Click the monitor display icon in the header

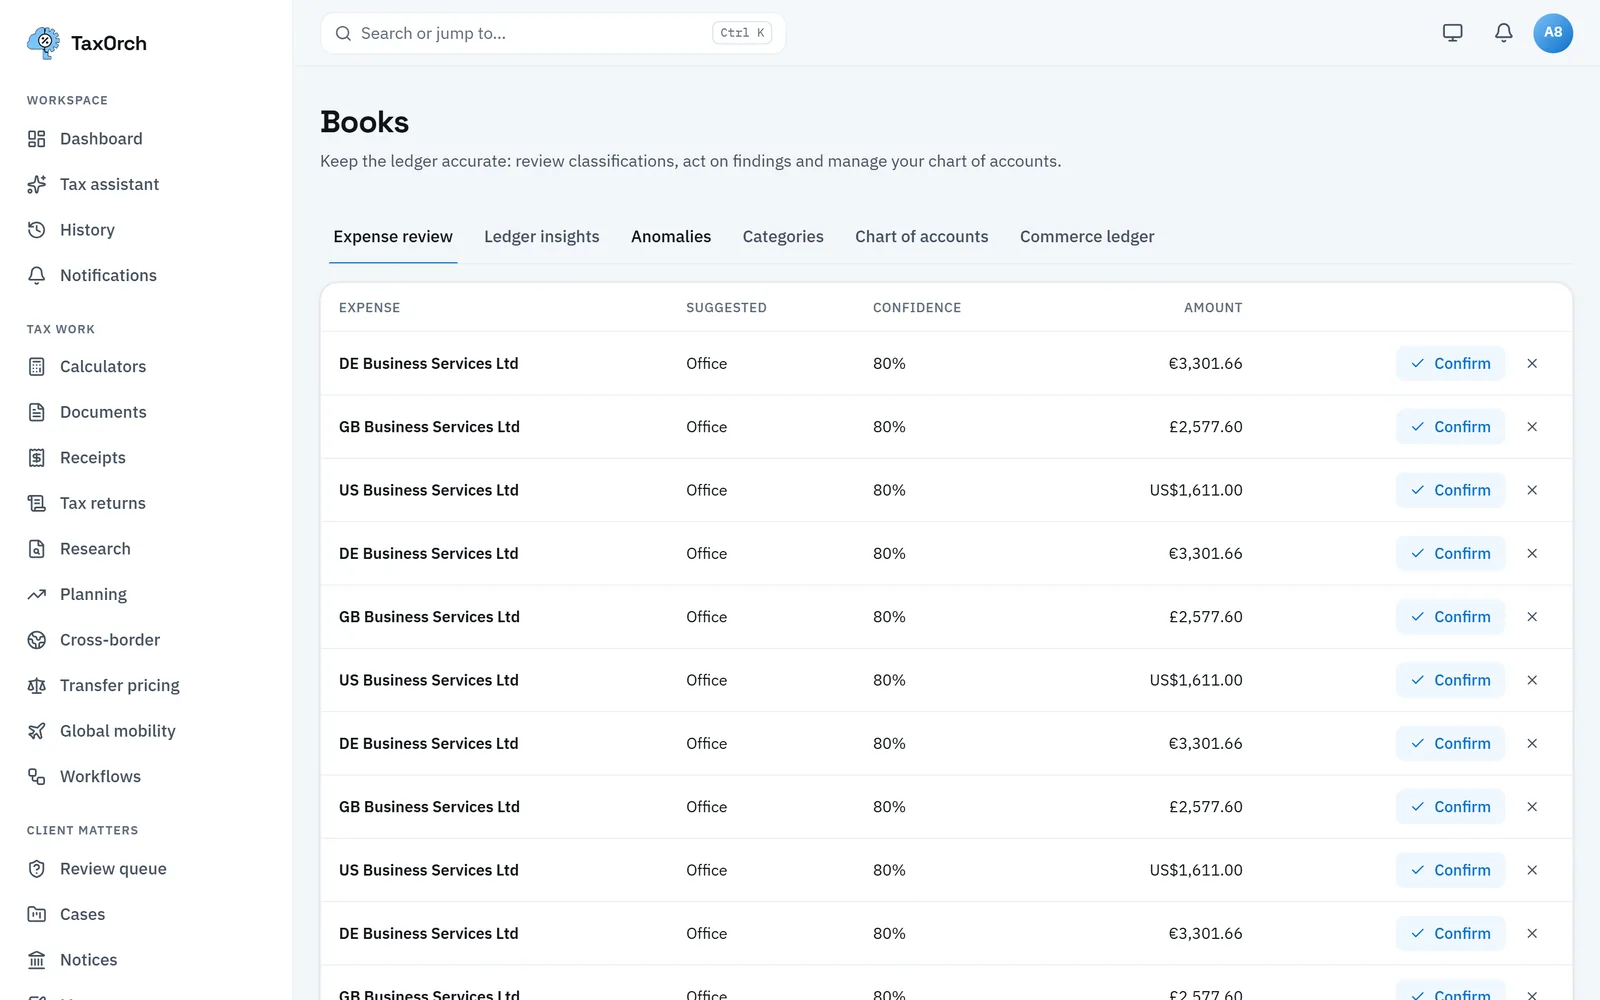[x=1453, y=33]
